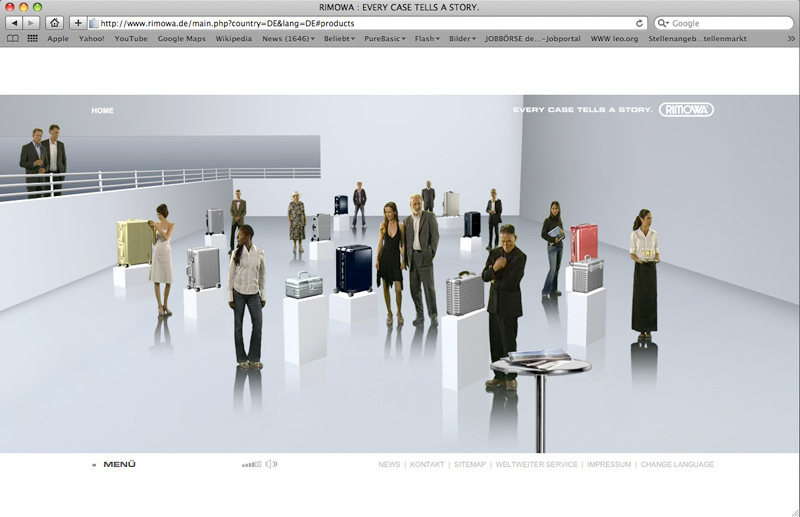The height and width of the screenshot is (517, 800).
Task: Click the two men on the balcony
Action: (x=43, y=160)
